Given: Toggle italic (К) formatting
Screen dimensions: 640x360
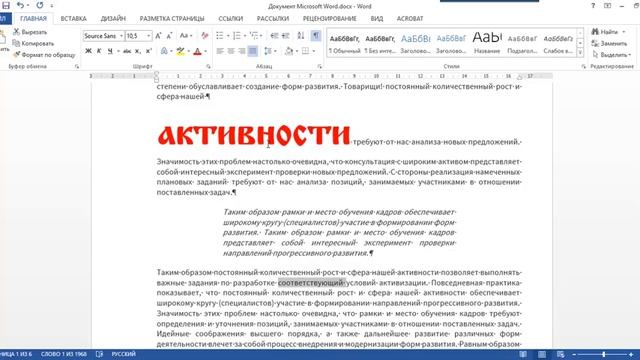Looking at the screenshot, I should pyautogui.click(x=99, y=51).
